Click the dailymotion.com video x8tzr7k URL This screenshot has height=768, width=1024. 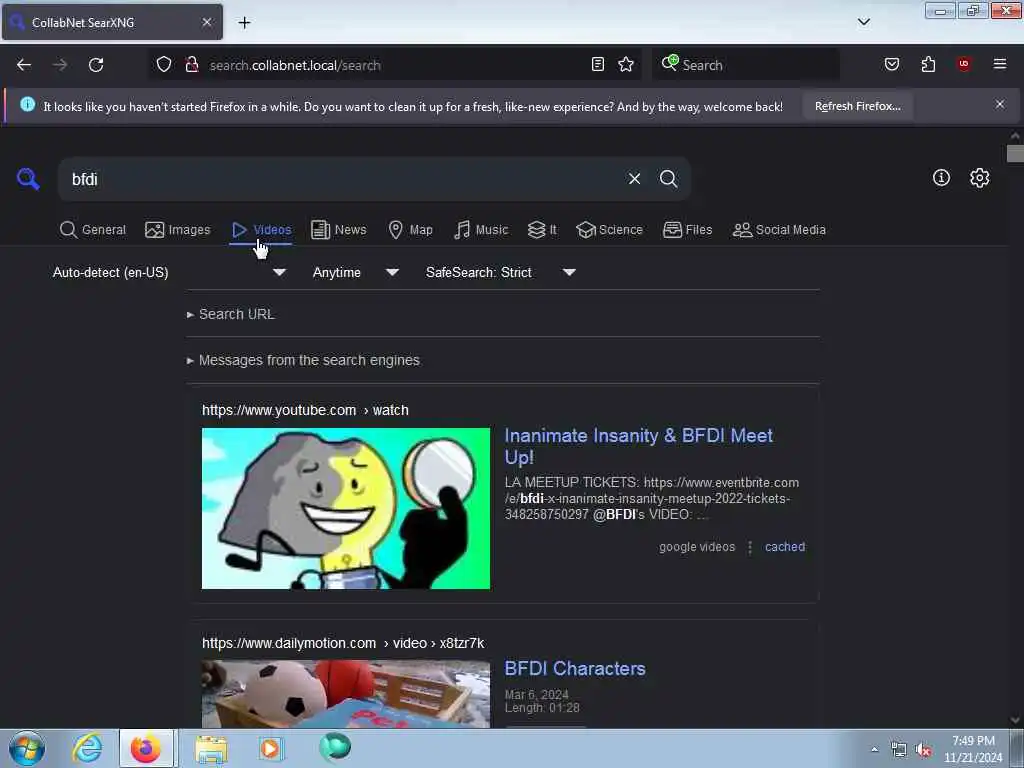coord(343,643)
